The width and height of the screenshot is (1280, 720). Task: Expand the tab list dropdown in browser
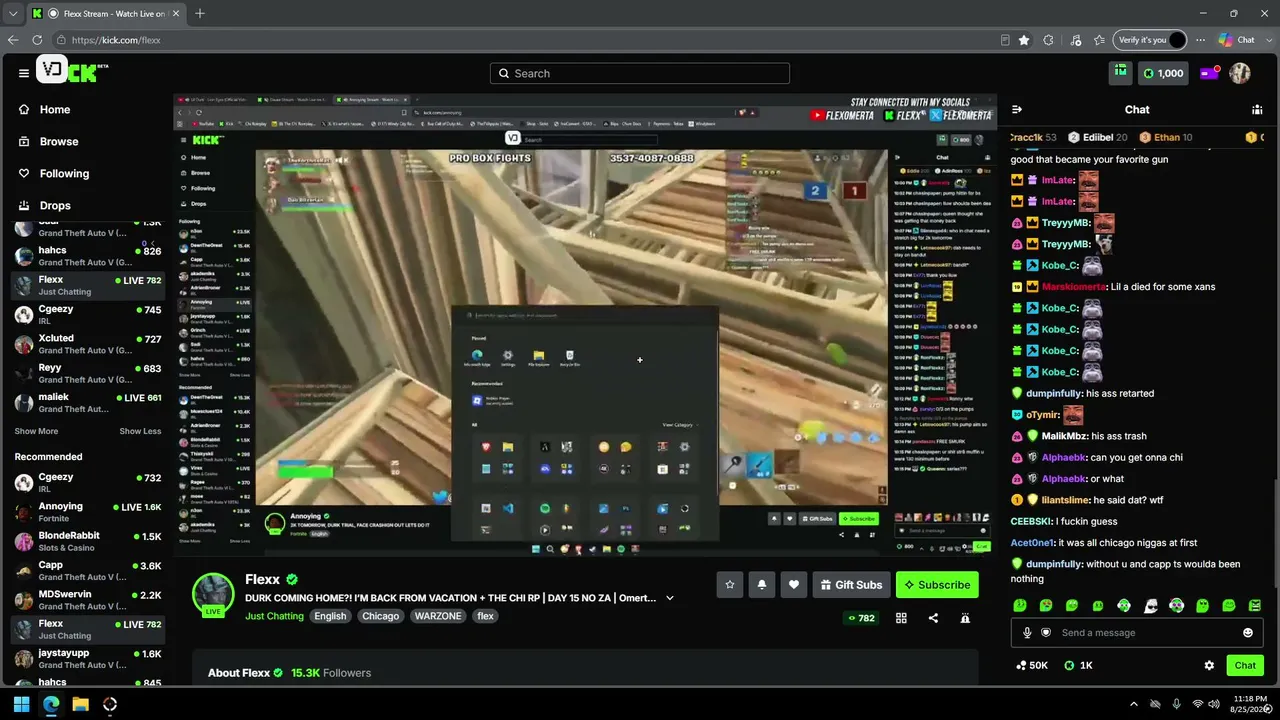point(12,13)
